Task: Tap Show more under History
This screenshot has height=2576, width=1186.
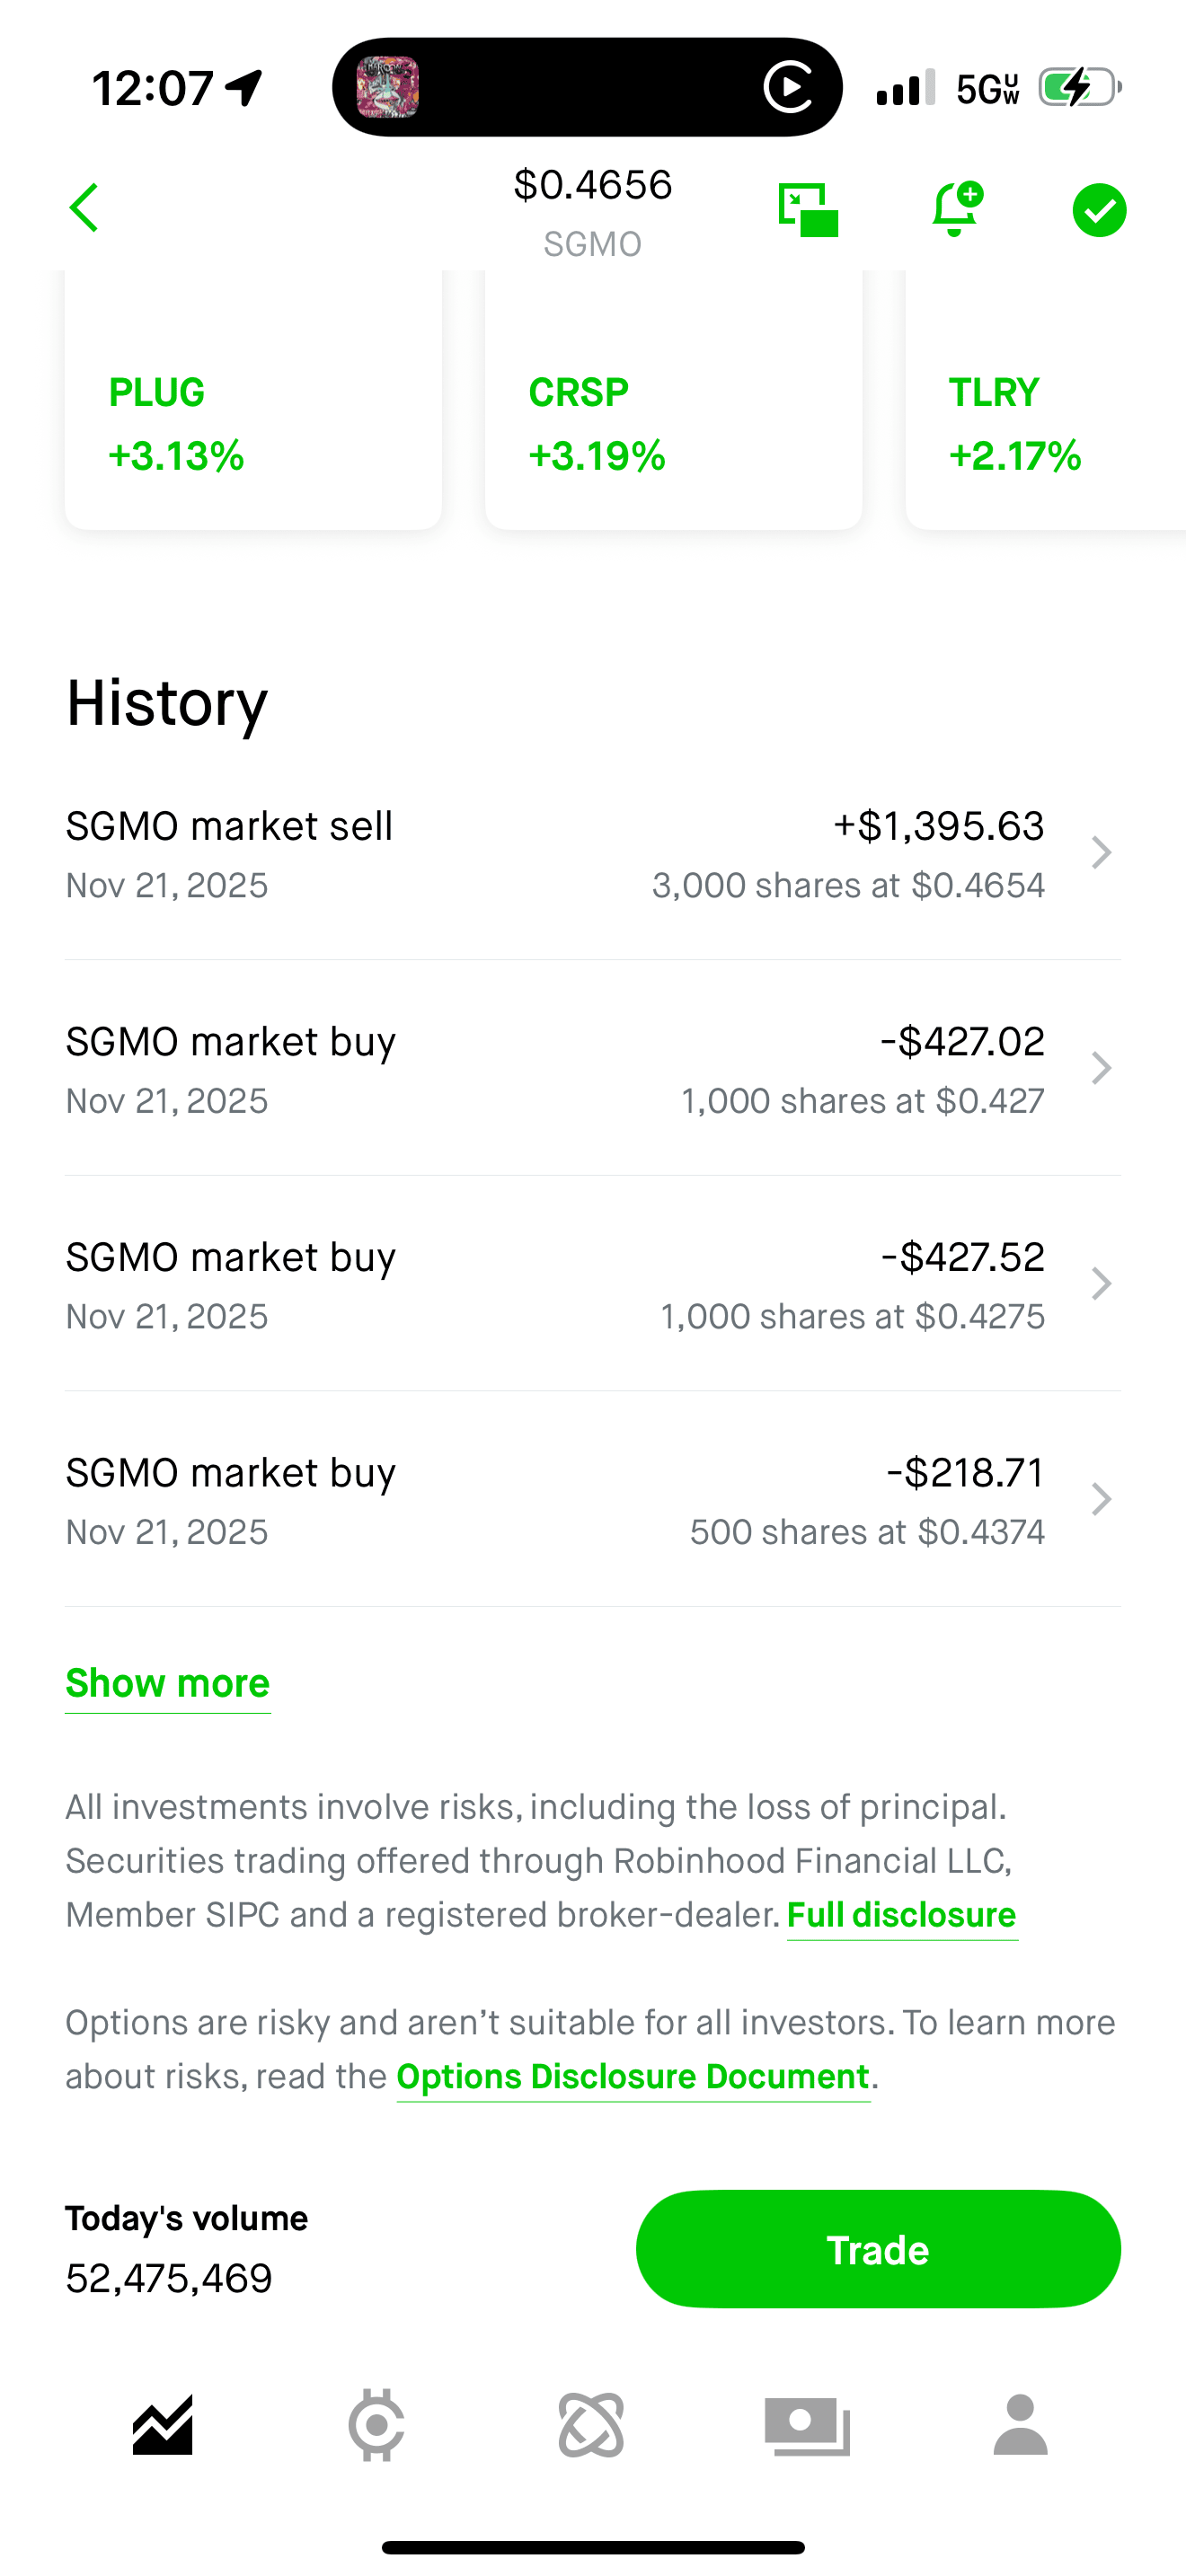Action: (x=168, y=1684)
